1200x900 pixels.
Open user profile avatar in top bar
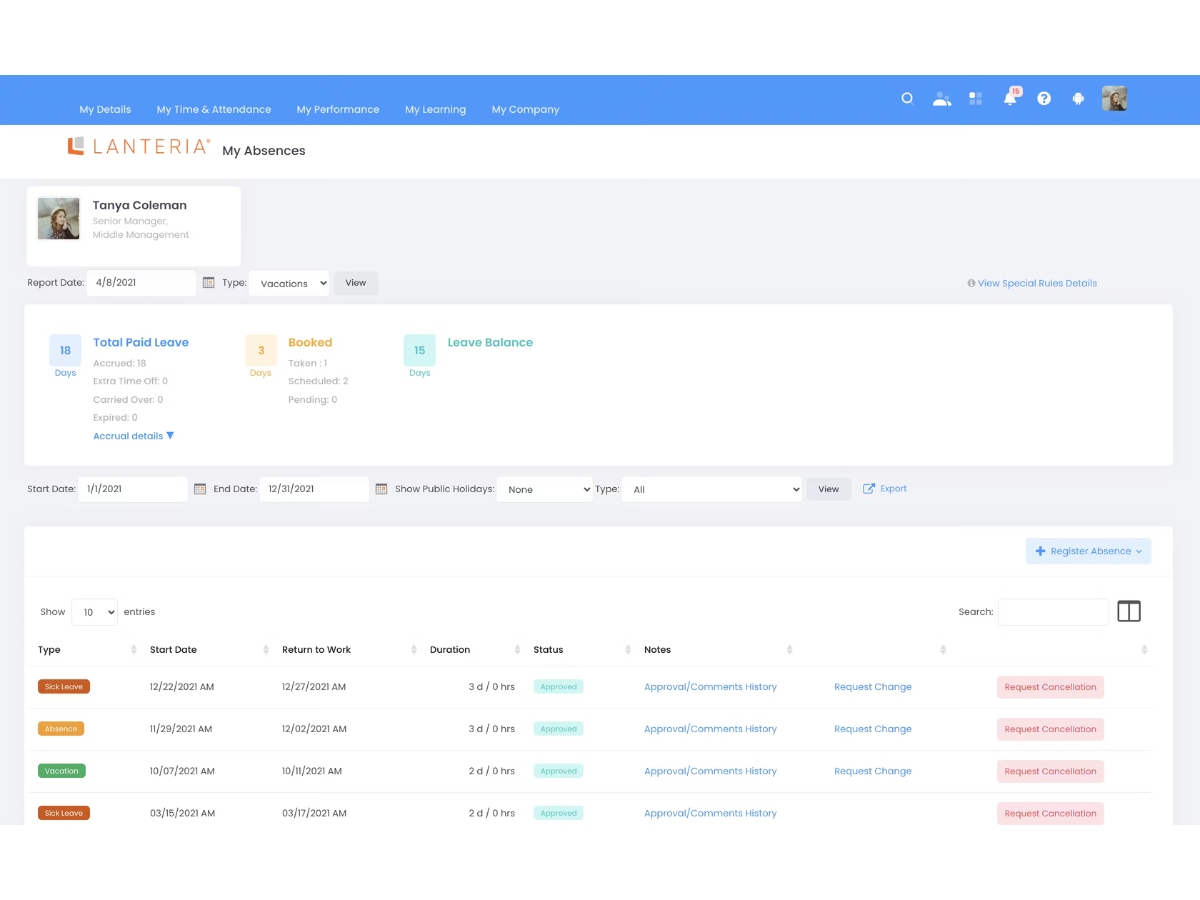coord(1115,98)
